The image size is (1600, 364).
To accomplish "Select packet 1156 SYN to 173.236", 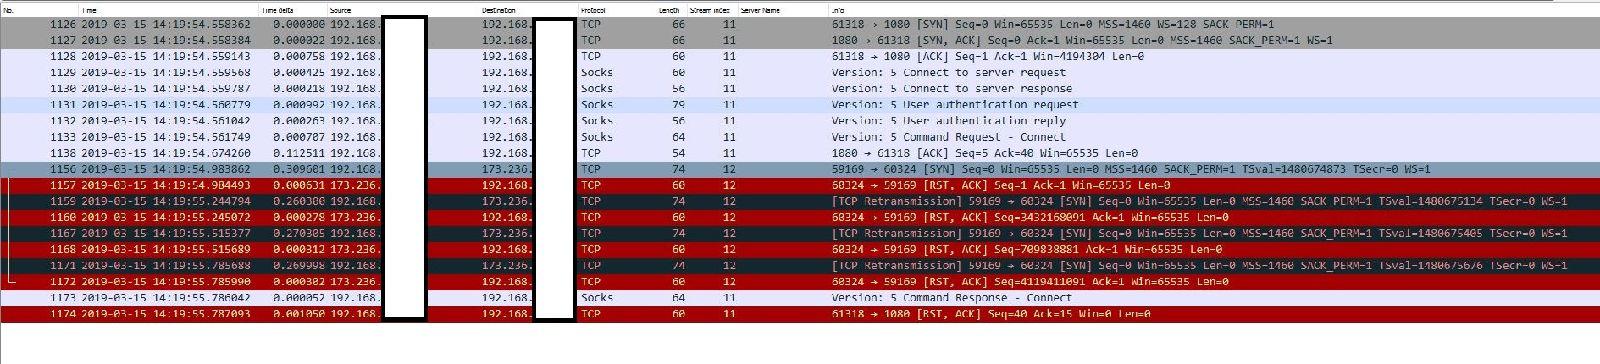I will [x=800, y=169].
